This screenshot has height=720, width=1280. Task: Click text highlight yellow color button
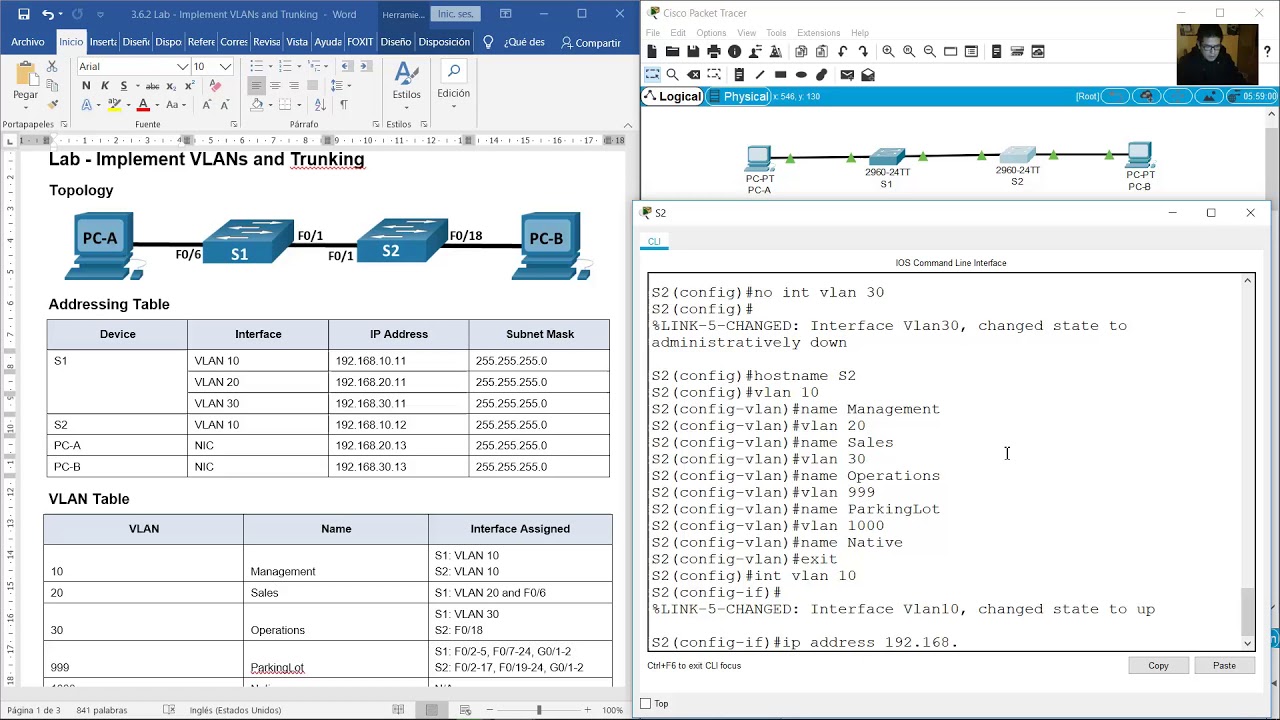pyautogui.click(x=114, y=104)
